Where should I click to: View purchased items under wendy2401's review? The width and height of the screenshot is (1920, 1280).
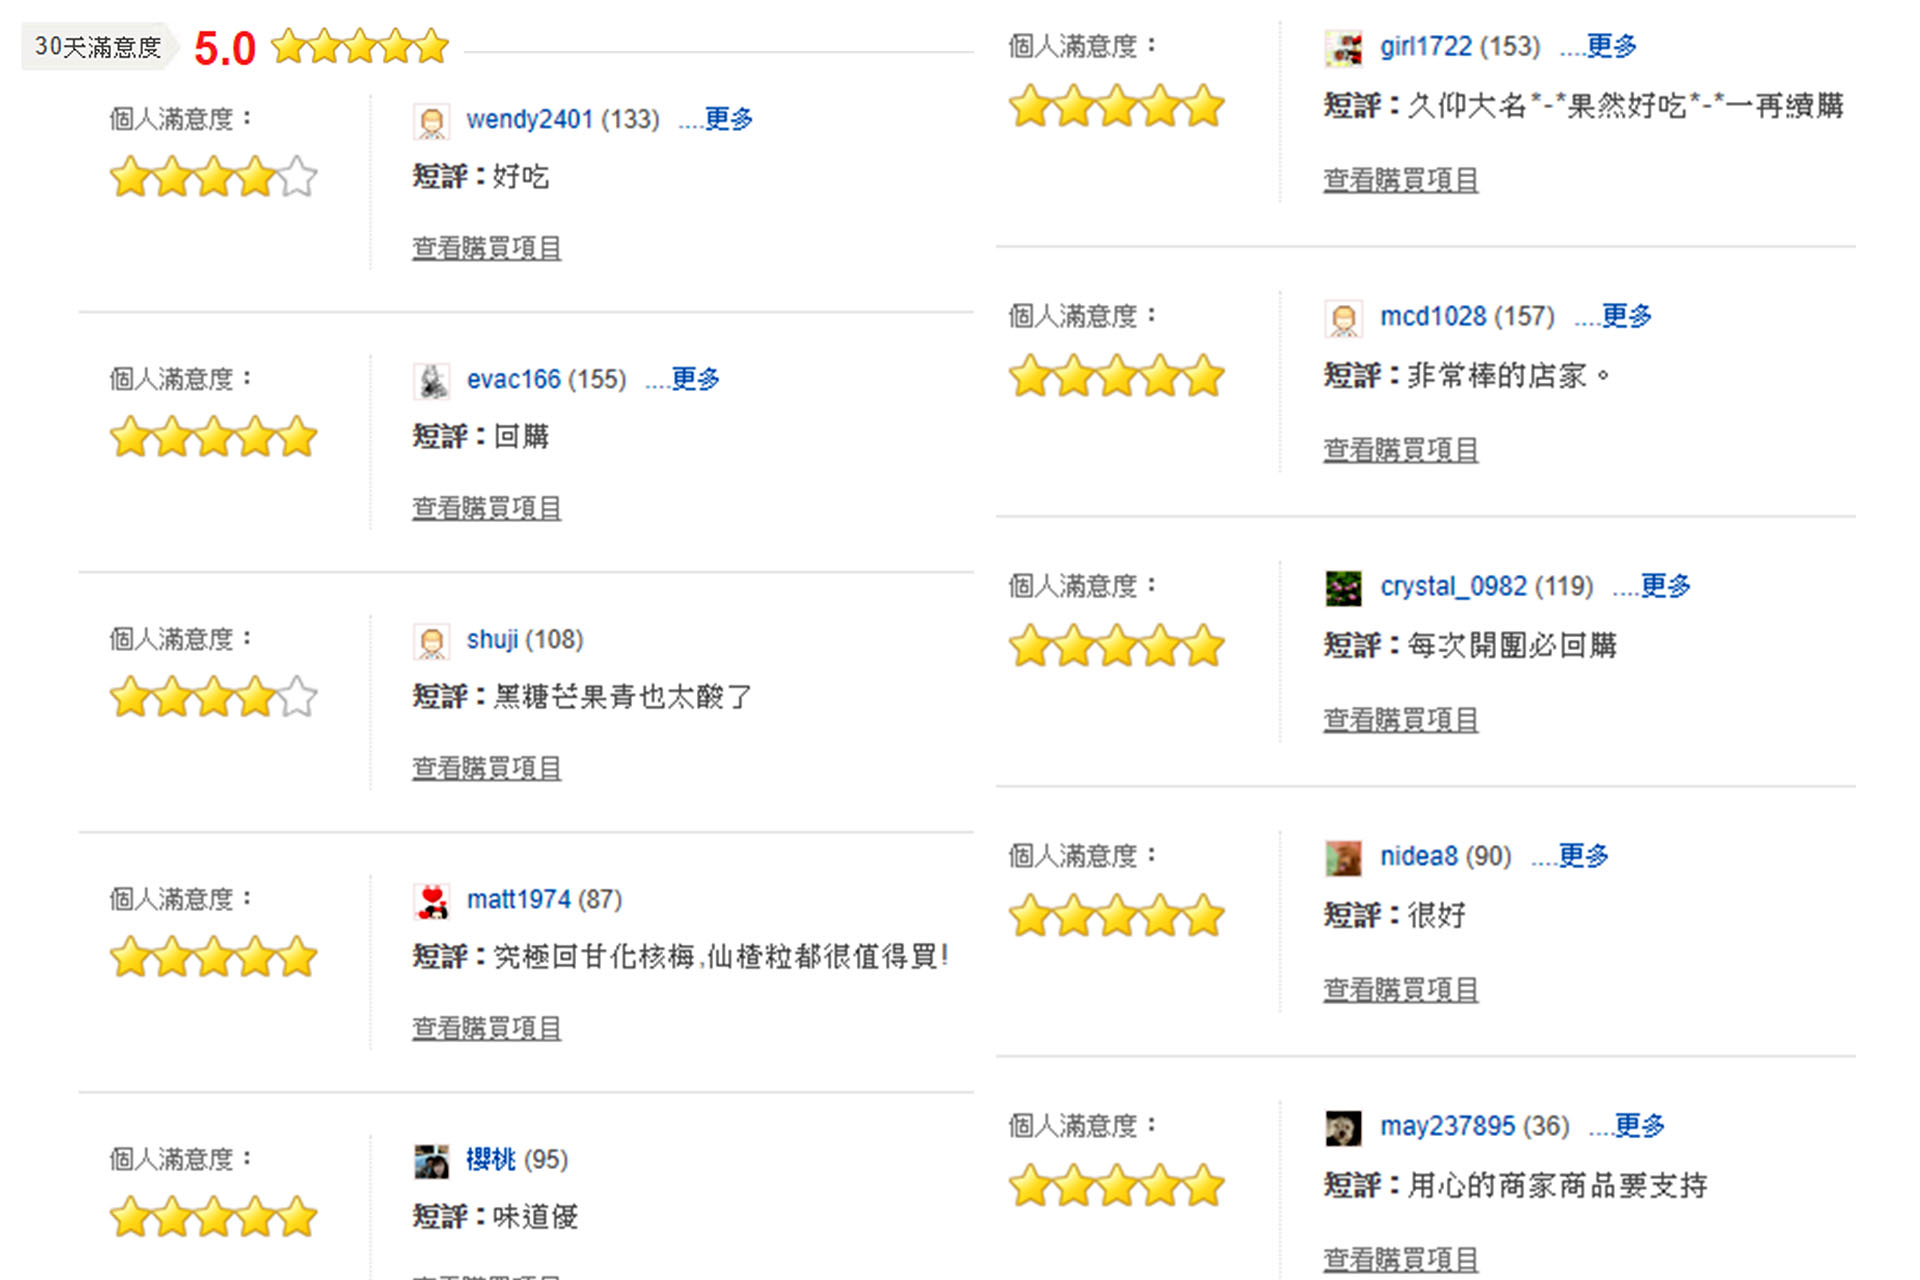(x=487, y=248)
